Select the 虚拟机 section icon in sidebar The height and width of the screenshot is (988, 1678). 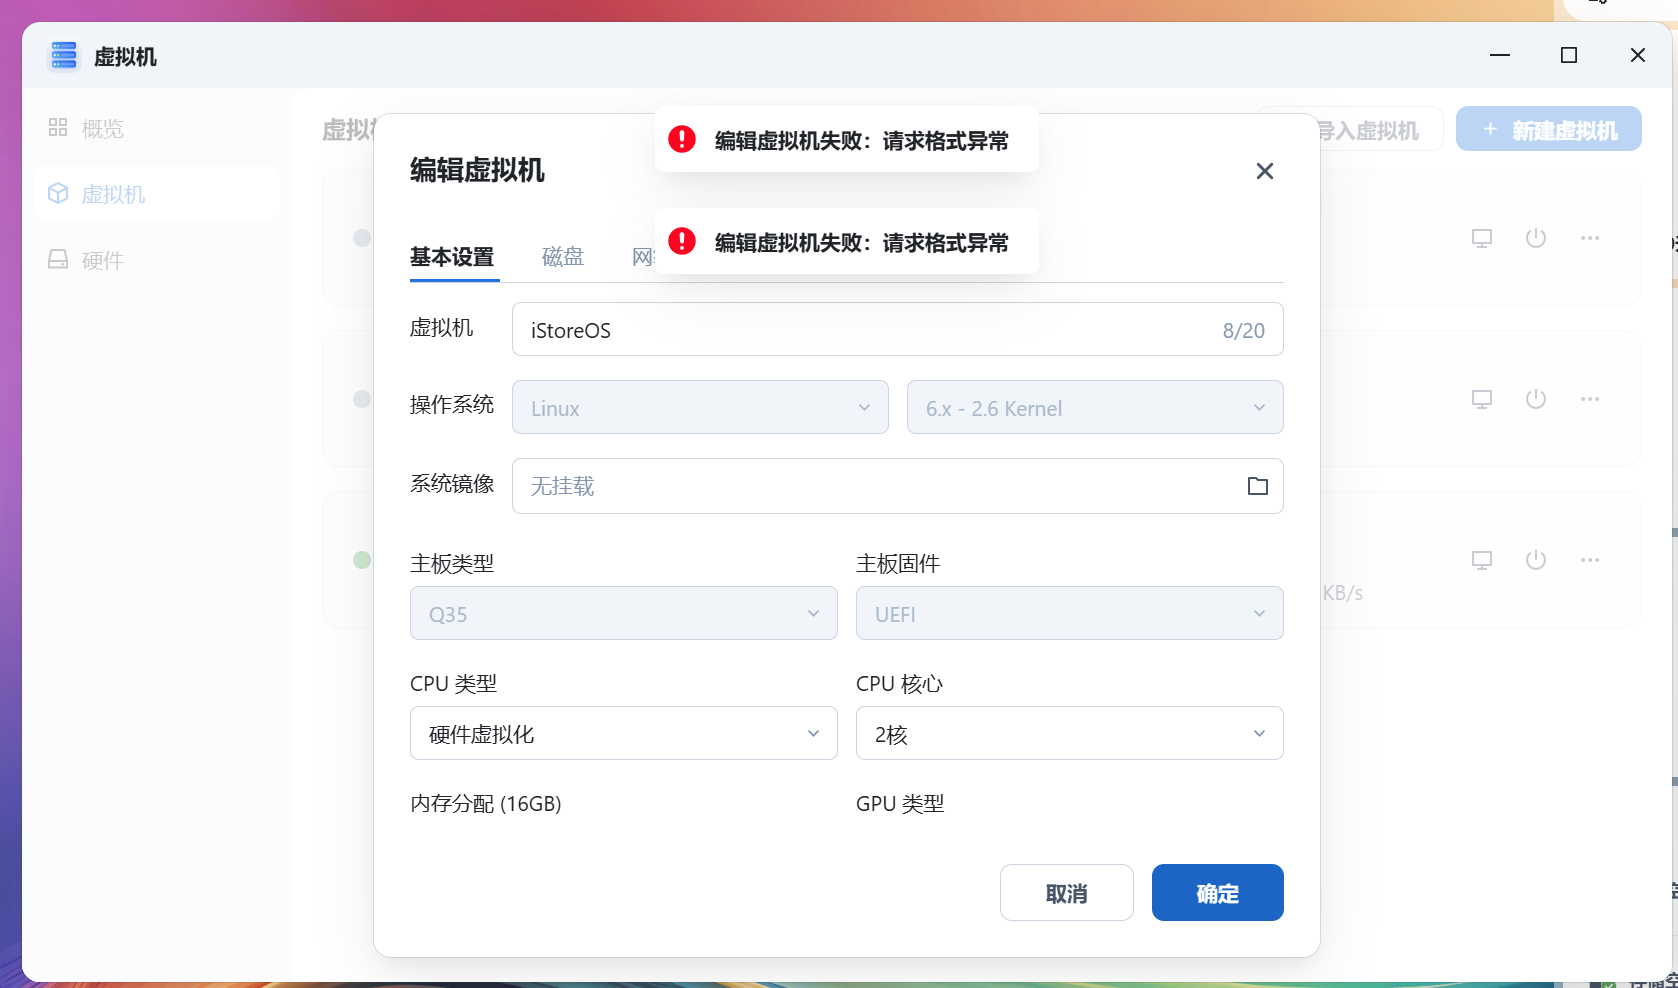pyautogui.click(x=57, y=193)
